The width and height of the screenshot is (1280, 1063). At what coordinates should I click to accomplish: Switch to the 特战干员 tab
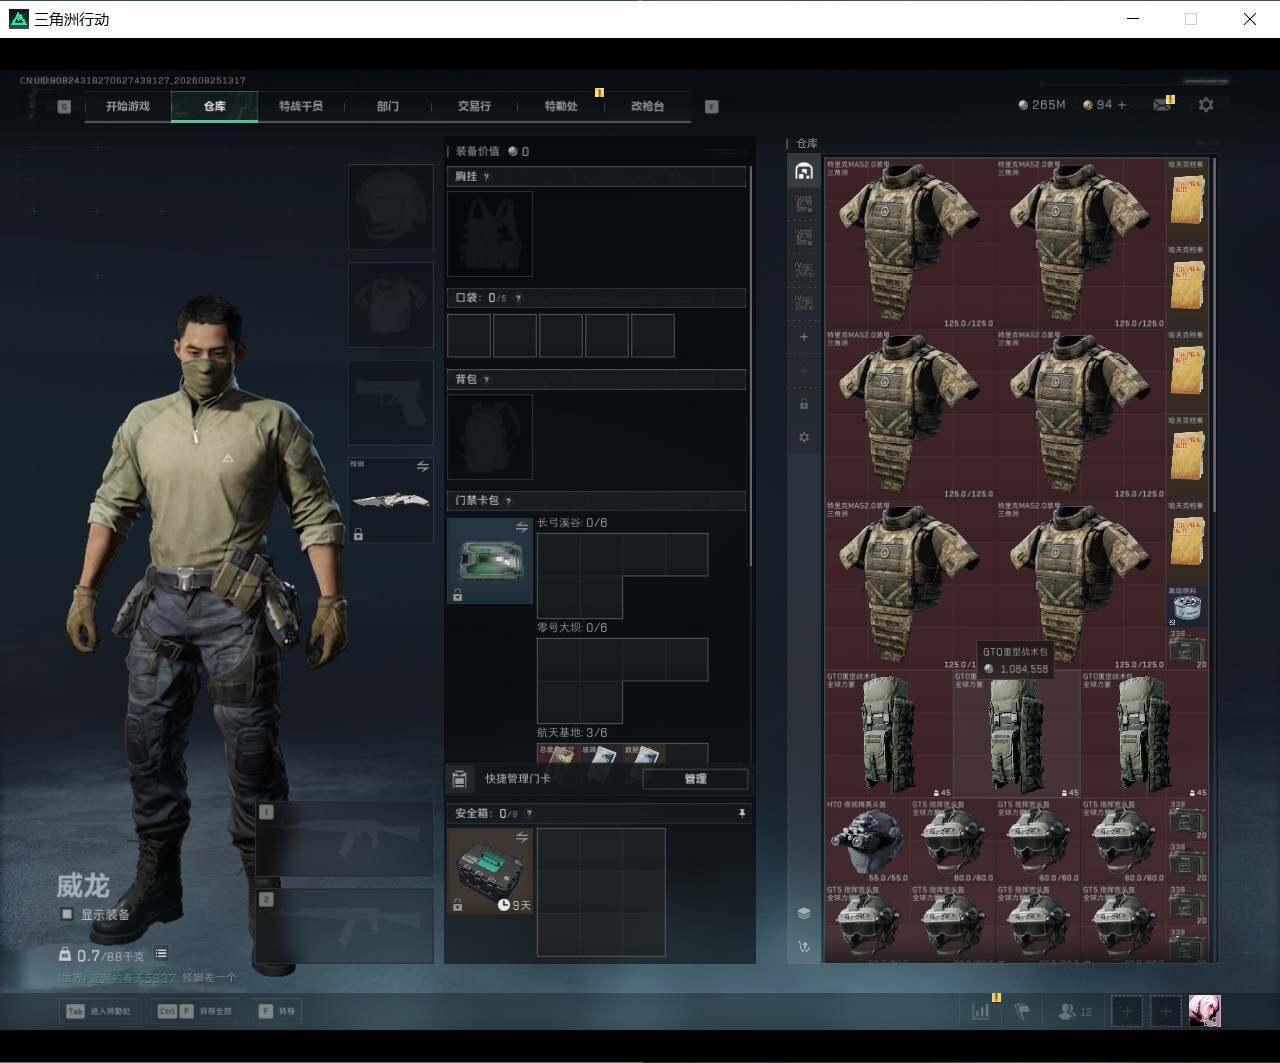(x=301, y=106)
